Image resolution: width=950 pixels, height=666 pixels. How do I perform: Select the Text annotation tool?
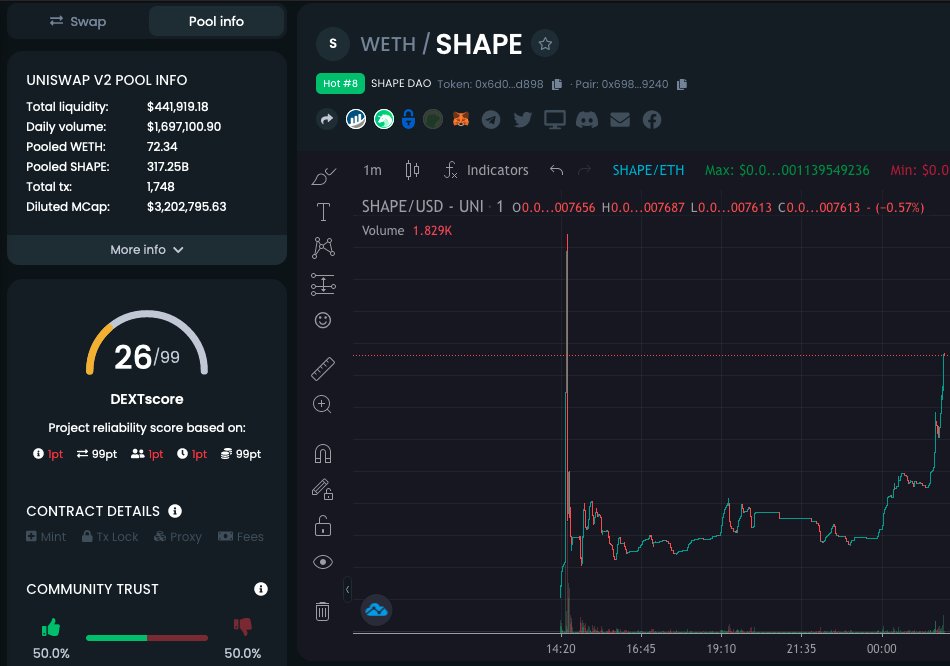click(322, 210)
